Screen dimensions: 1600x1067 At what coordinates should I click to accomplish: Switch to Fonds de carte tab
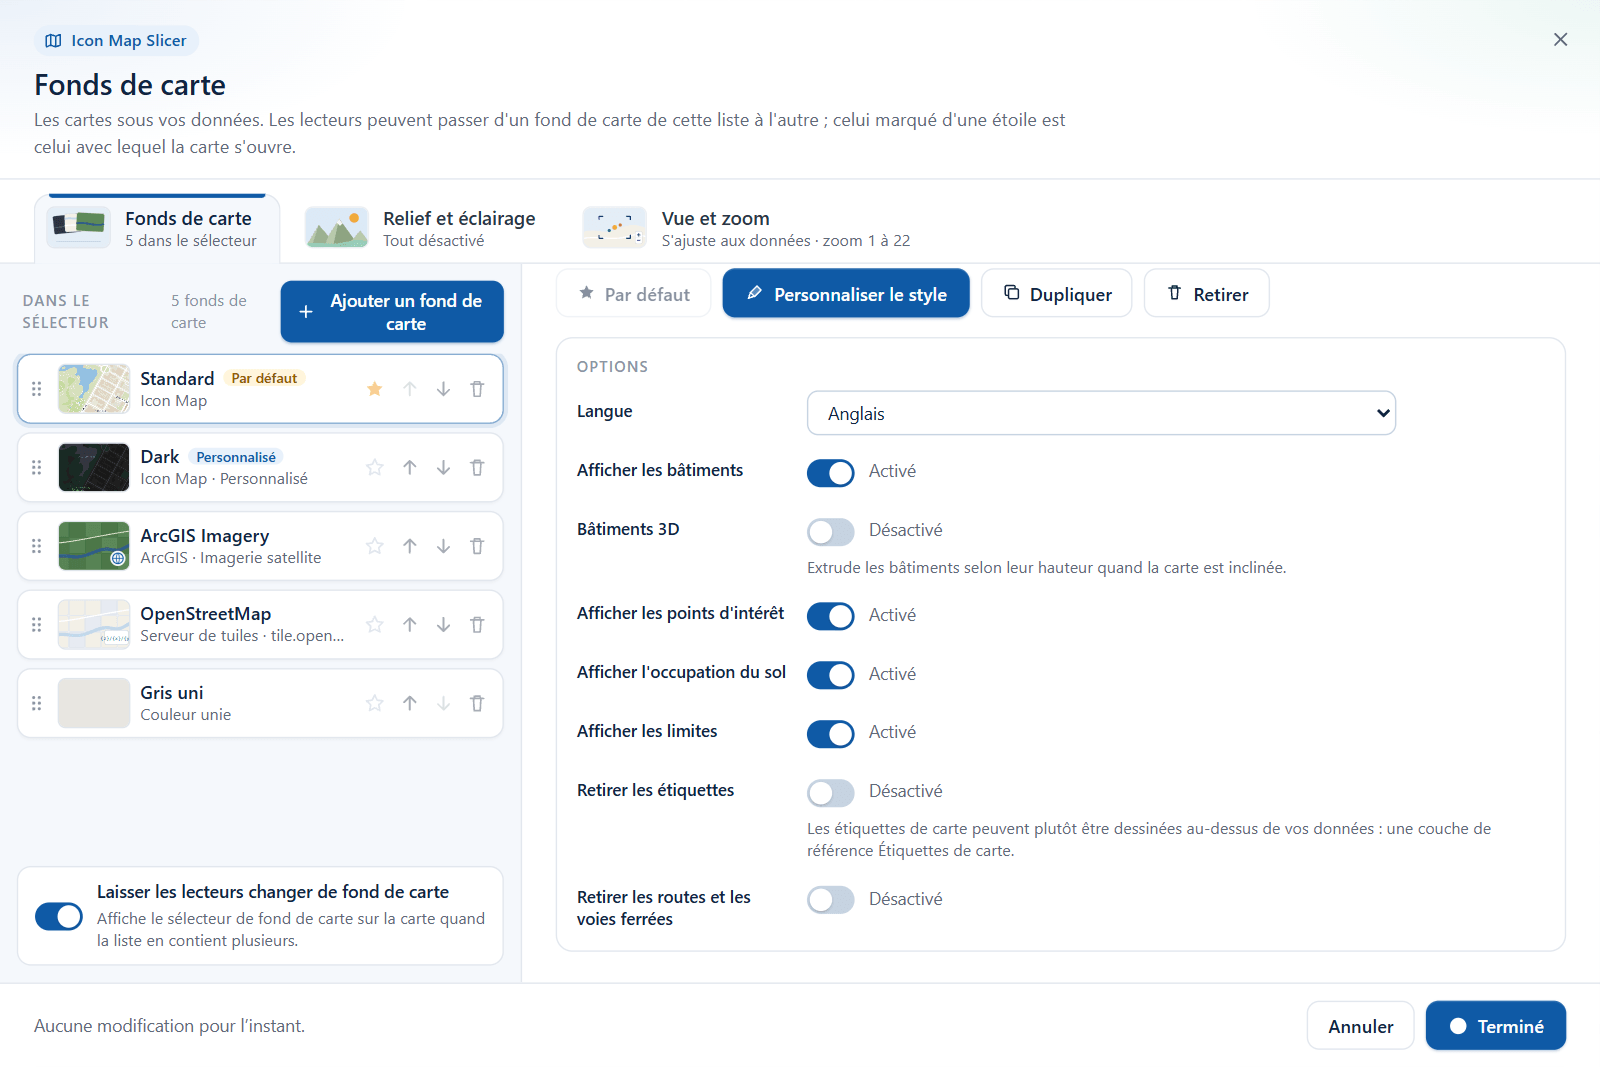point(157,229)
